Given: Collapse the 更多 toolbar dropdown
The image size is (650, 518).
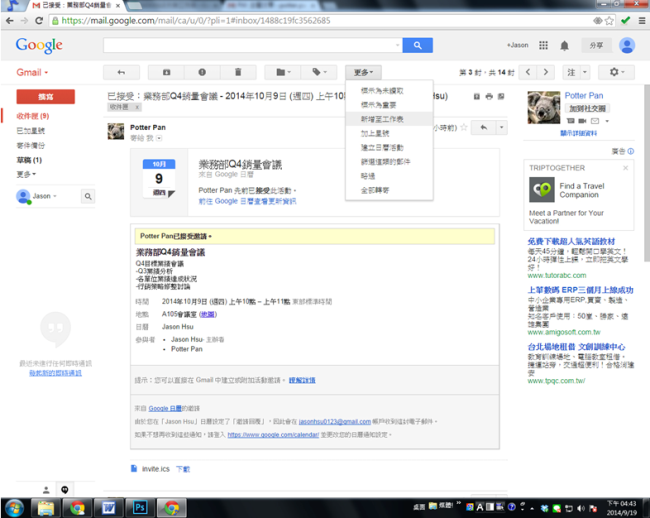Looking at the screenshot, I should (363, 73).
